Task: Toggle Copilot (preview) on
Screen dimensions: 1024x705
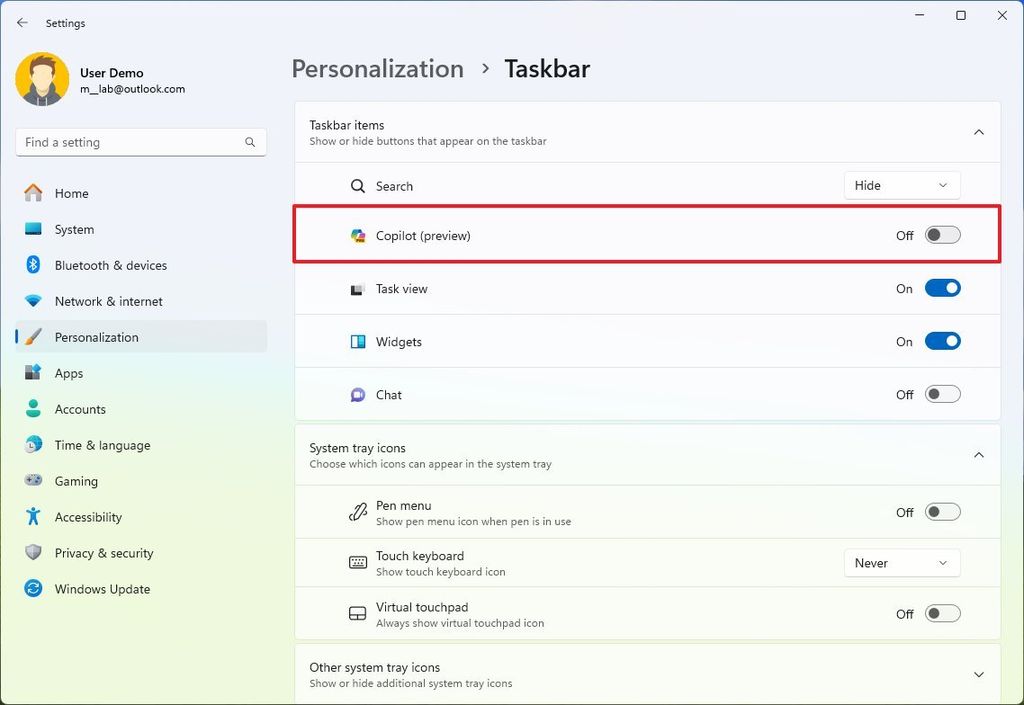Action: tap(941, 234)
